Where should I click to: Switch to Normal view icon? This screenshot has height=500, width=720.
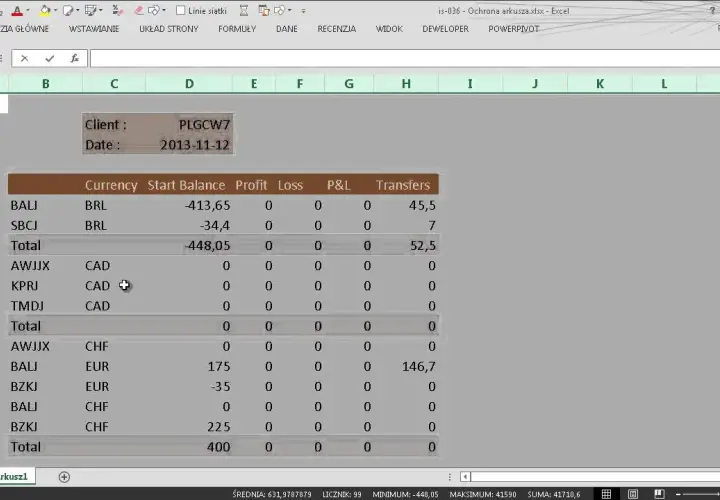(606, 494)
